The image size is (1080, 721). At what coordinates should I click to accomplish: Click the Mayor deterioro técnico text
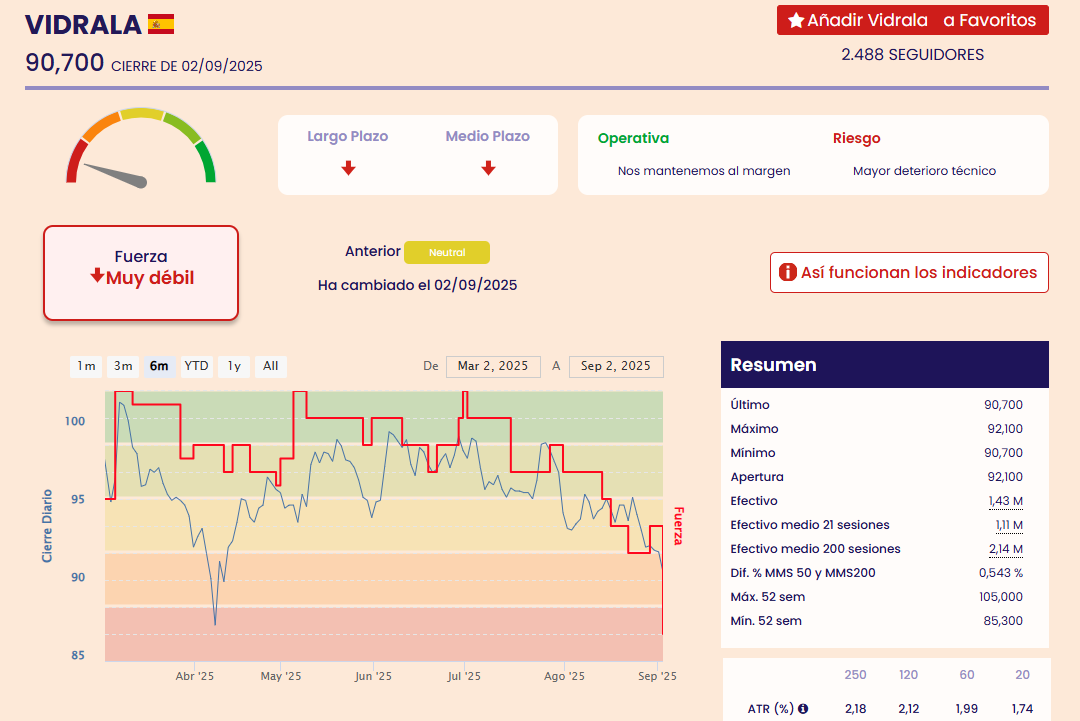coord(924,171)
